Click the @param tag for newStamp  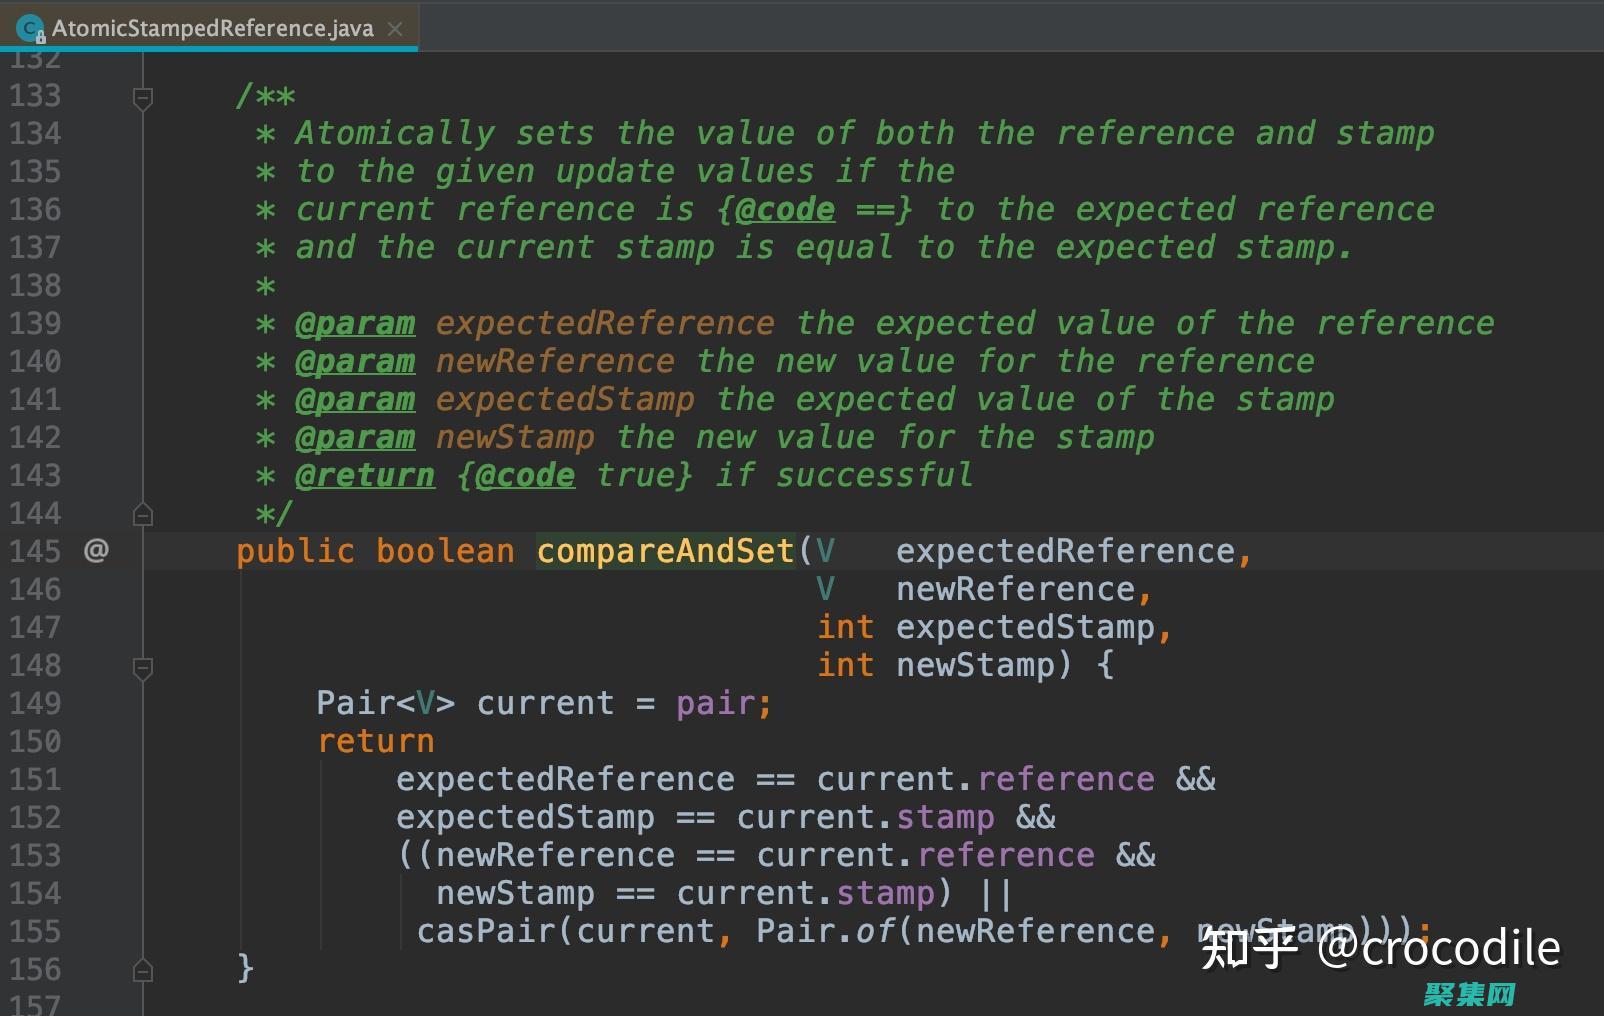click(x=355, y=437)
